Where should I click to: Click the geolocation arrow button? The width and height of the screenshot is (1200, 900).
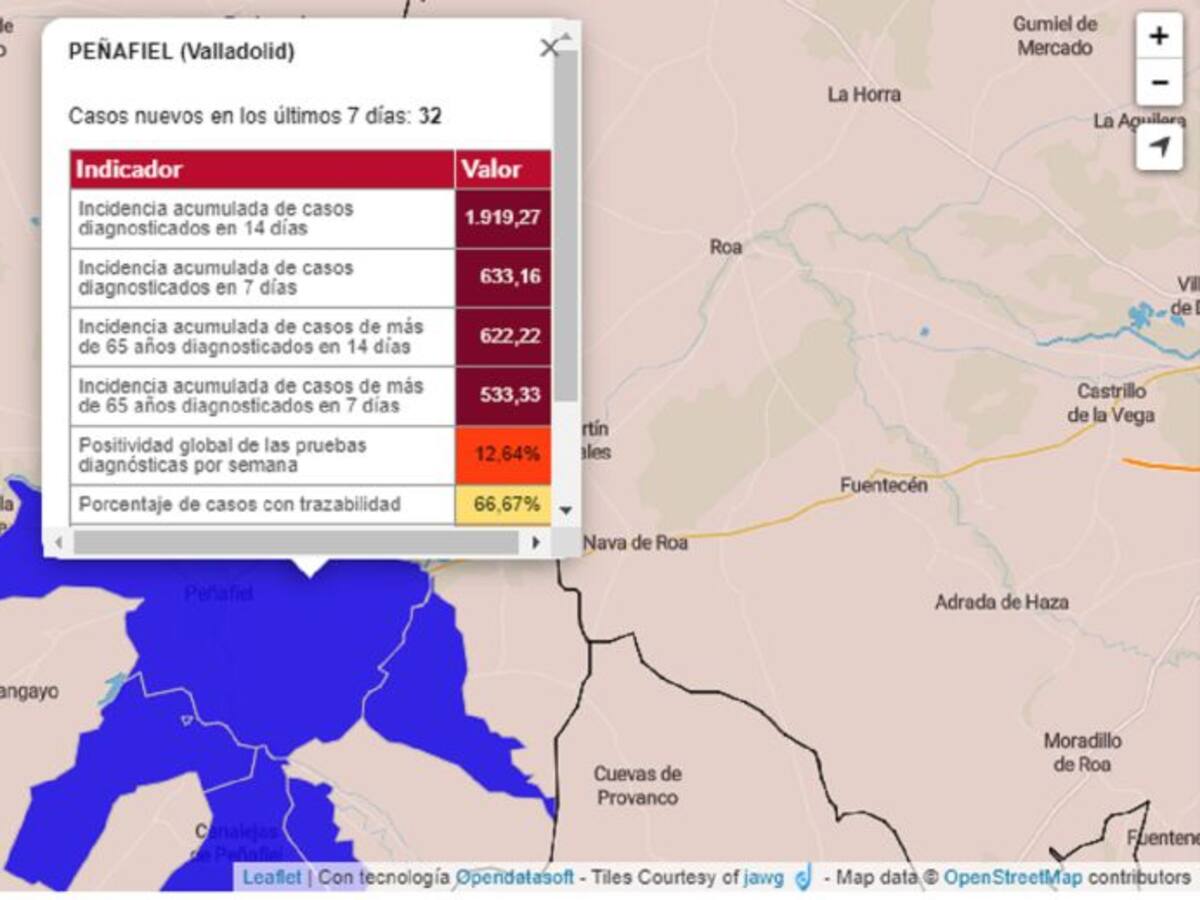click(x=1159, y=148)
